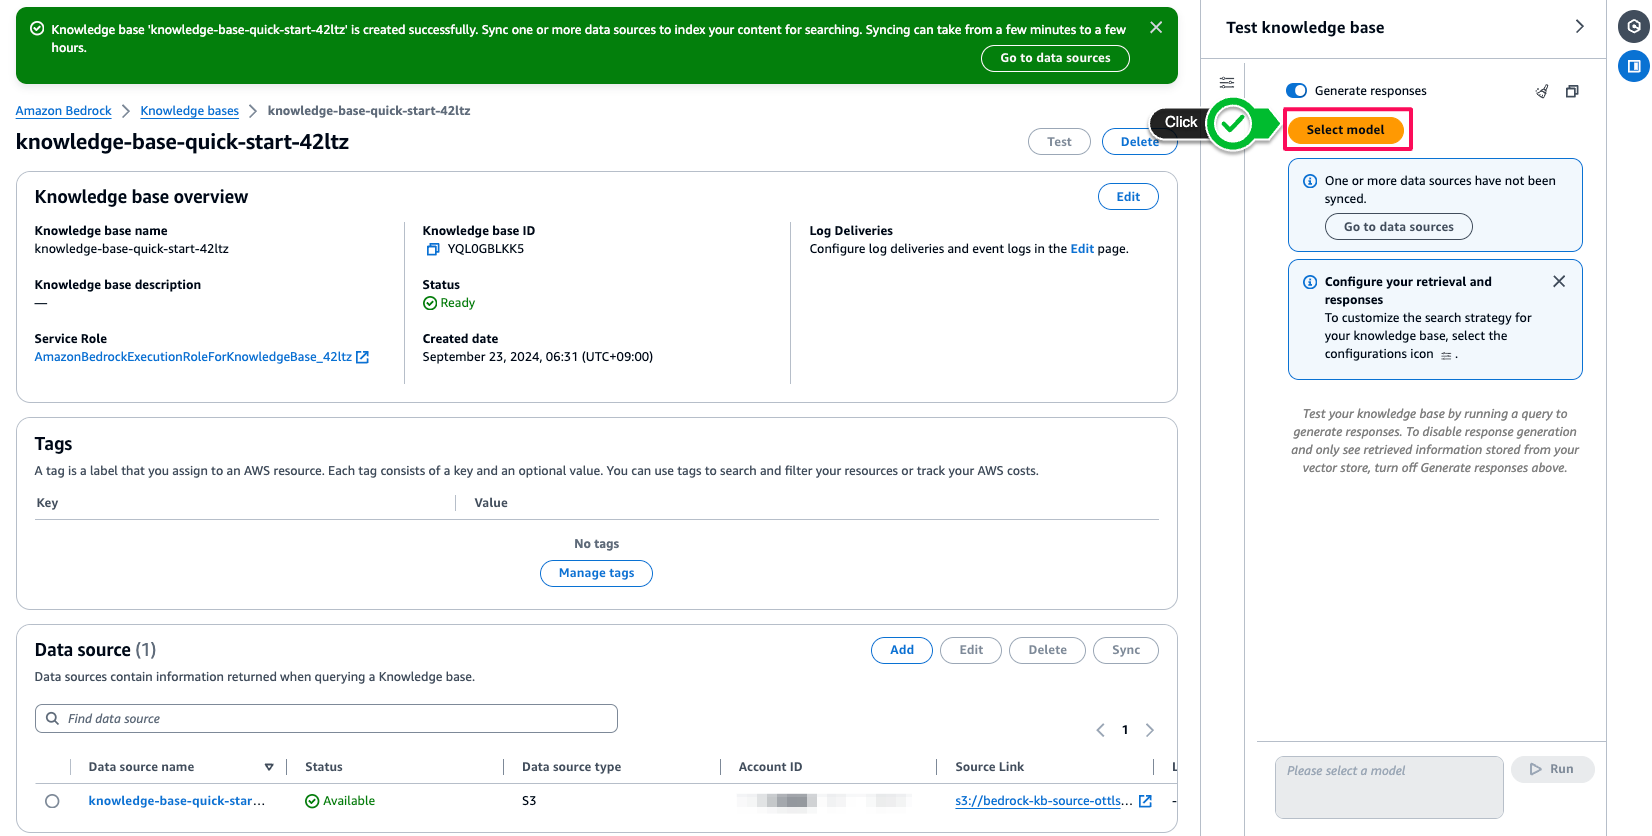Collapse the Test knowledge base panel
1652x836 pixels.
[x=1579, y=27]
